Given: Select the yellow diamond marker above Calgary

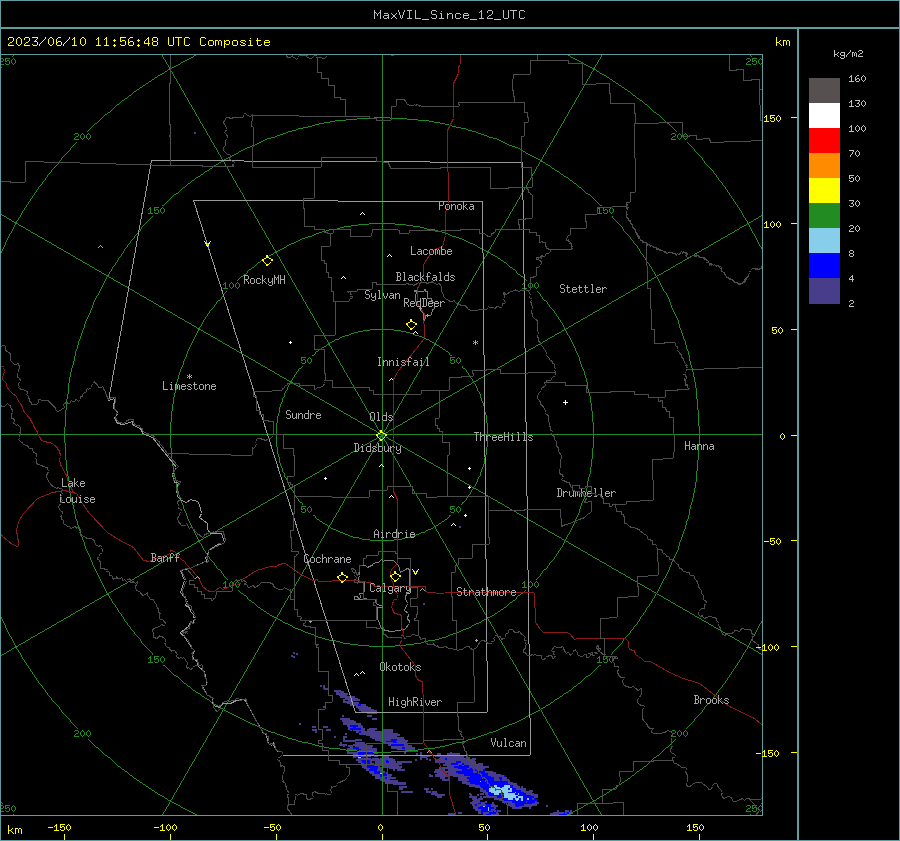Looking at the screenshot, I should [x=395, y=576].
